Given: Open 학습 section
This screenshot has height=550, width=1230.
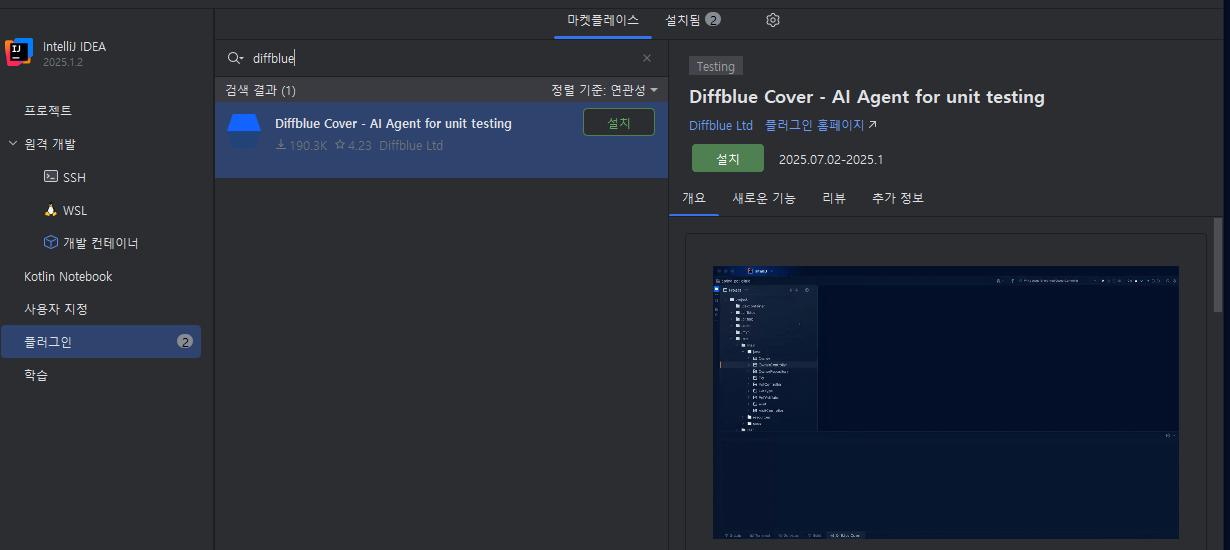Looking at the screenshot, I should [x=36, y=375].
